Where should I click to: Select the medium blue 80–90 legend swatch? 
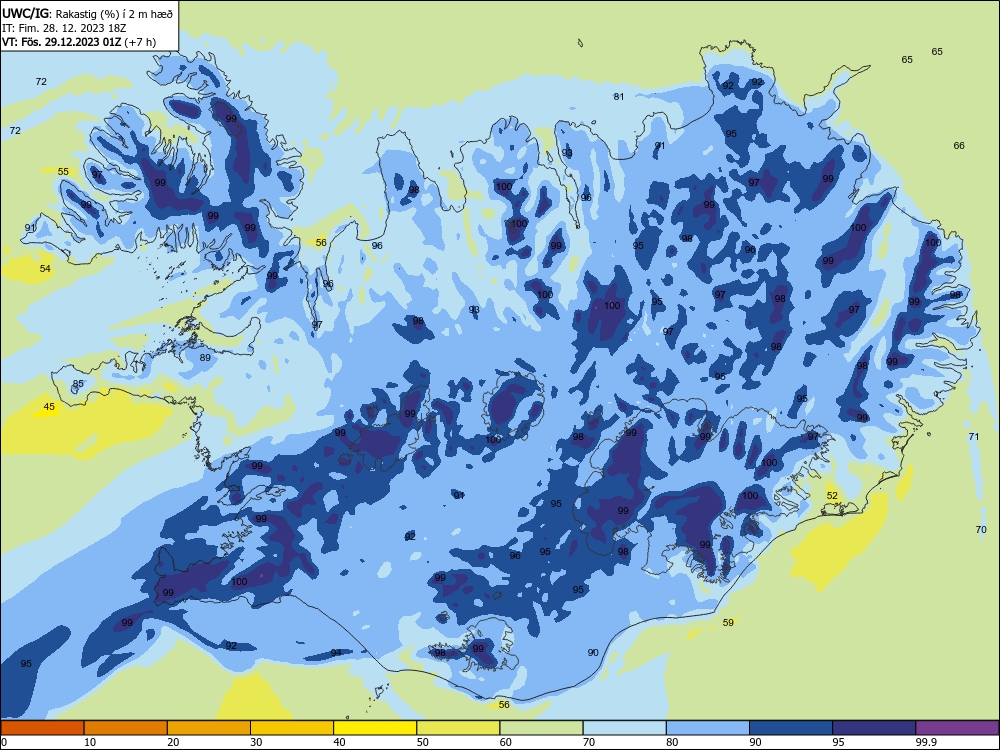tap(708, 728)
